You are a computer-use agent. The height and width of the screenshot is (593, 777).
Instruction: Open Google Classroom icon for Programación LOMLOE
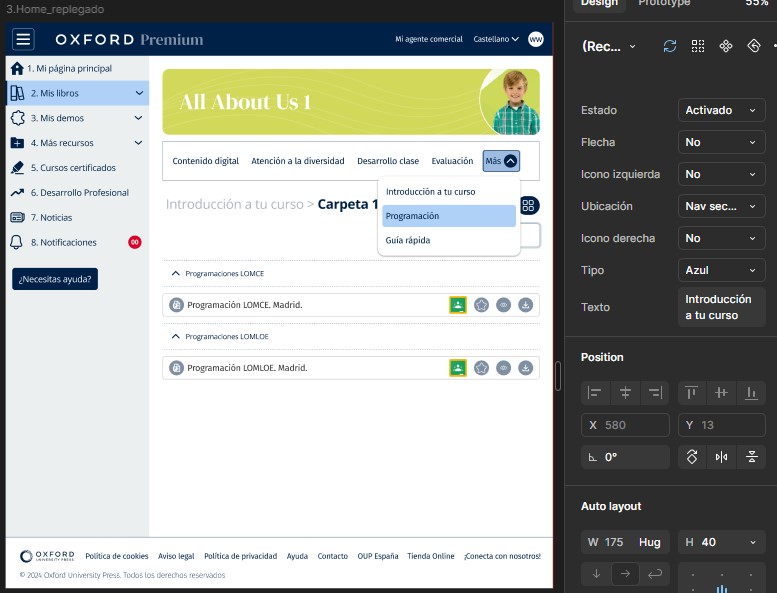(x=458, y=368)
